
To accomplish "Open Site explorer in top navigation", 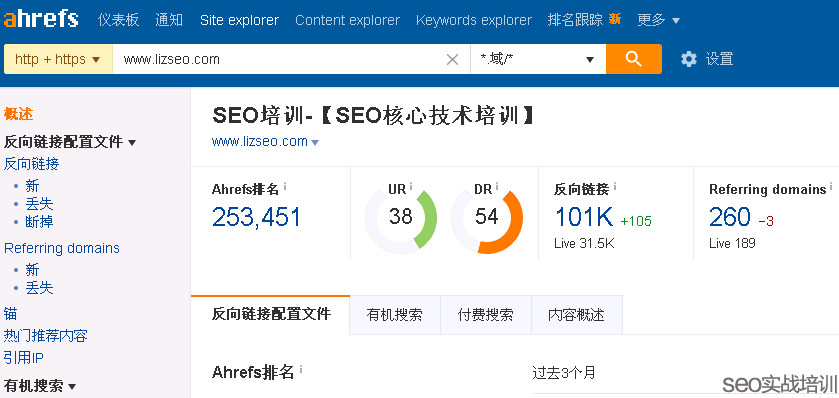I will [x=239, y=20].
